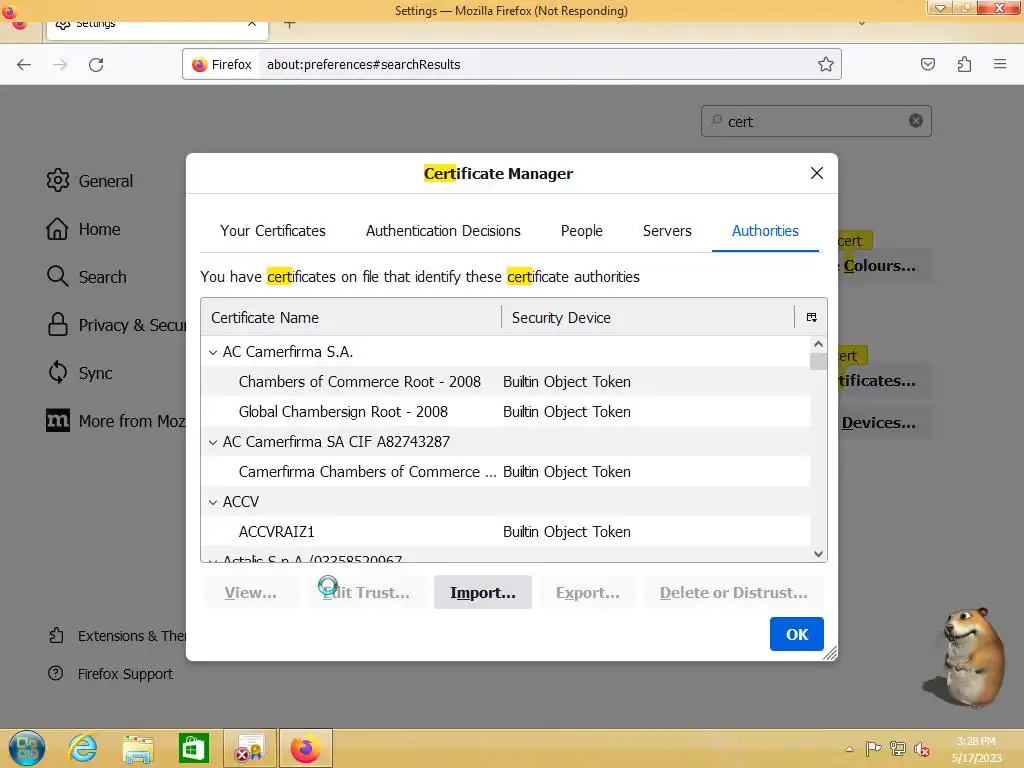The width and height of the screenshot is (1024, 768).
Task: Open the Extensions puzzle icon in toolbar
Action: coord(964,64)
